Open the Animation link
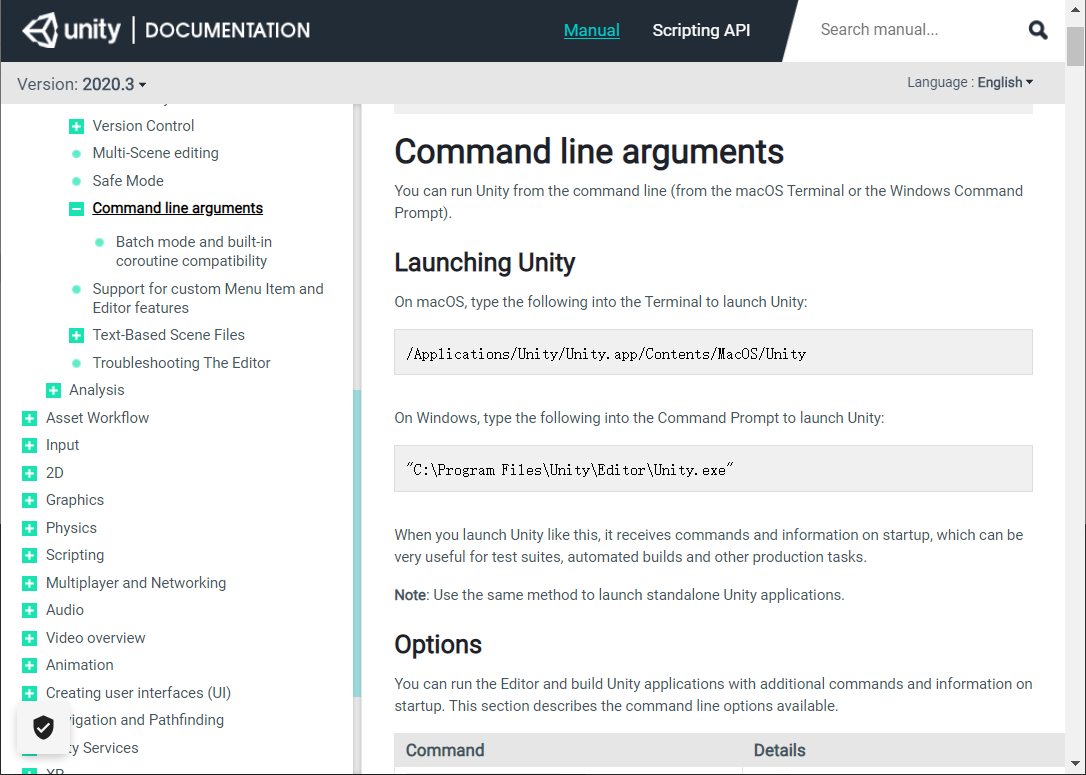The image size is (1086, 775). point(80,665)
